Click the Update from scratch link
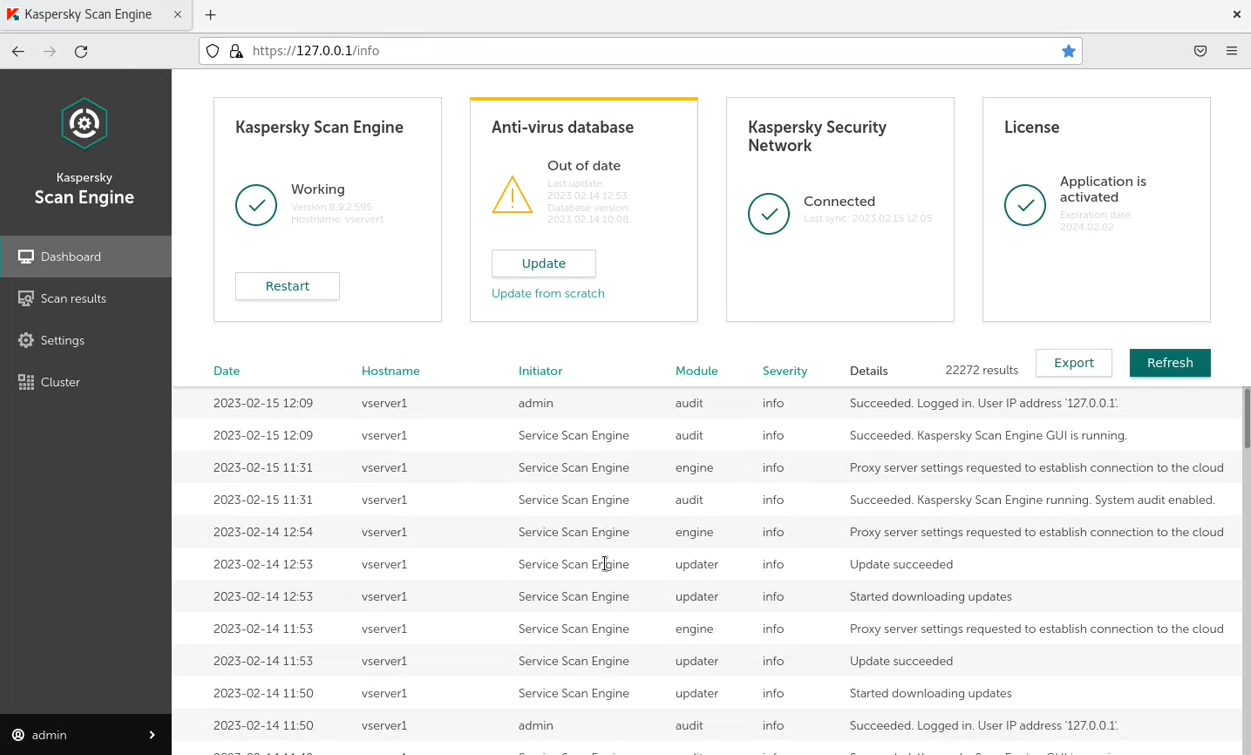Image resolution: width=1251 pixels, height=755 pixels. [548, 294]
